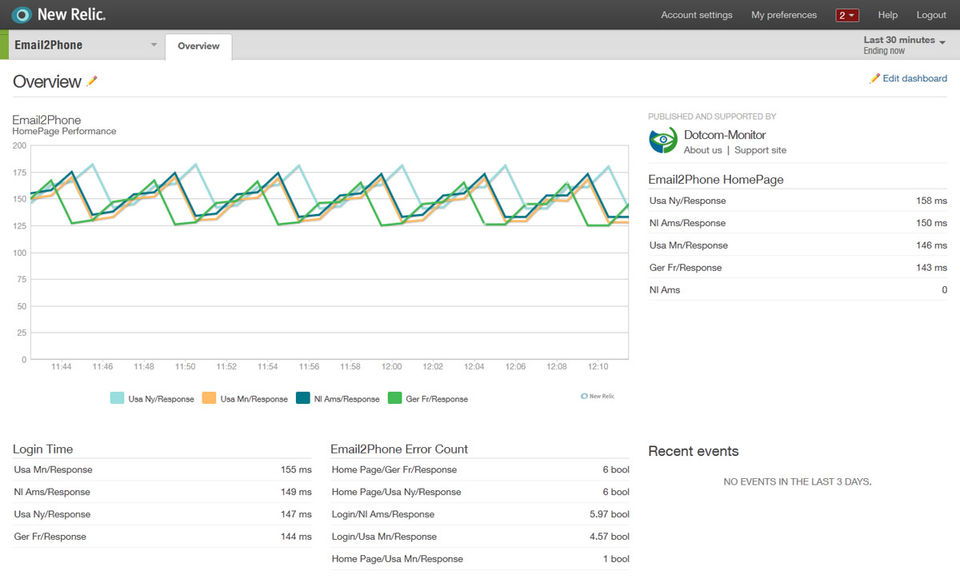Viewport: 960px width, 578px height.
Task: Open the Support site link
Action: [x=760, y=150]
